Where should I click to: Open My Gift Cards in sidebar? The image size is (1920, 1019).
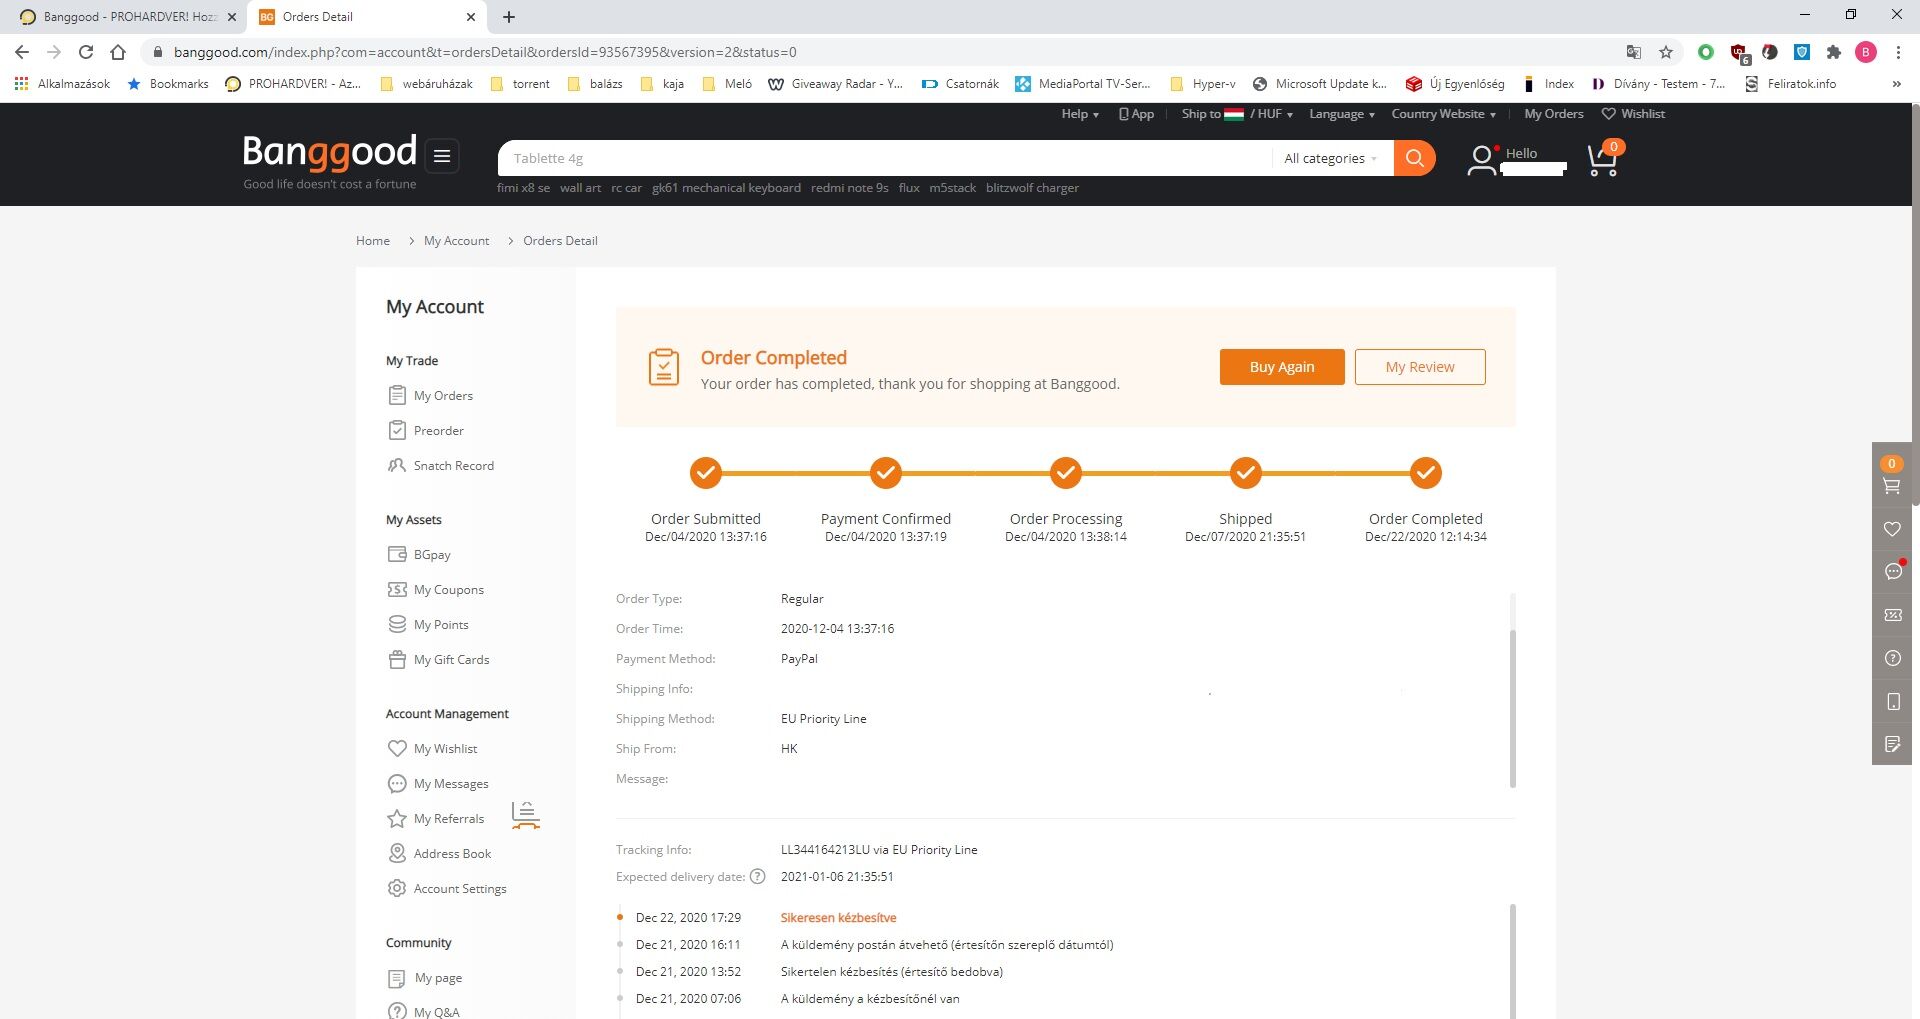click(439, 659)
